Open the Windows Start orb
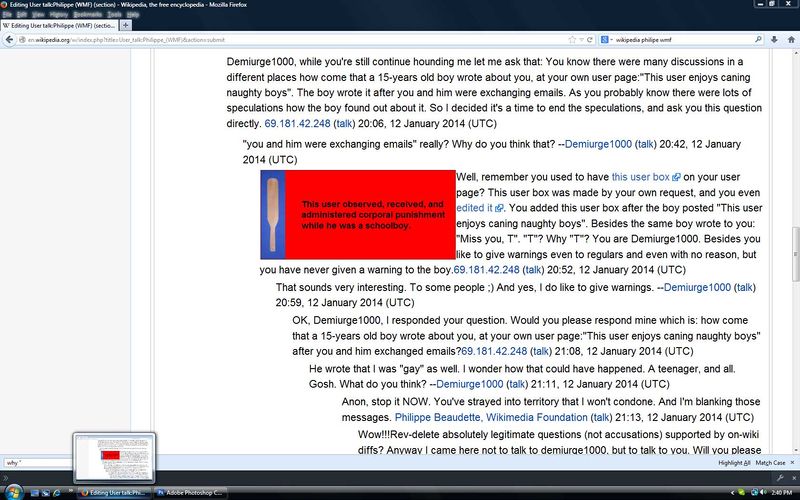800x500 pixels. 13,492
